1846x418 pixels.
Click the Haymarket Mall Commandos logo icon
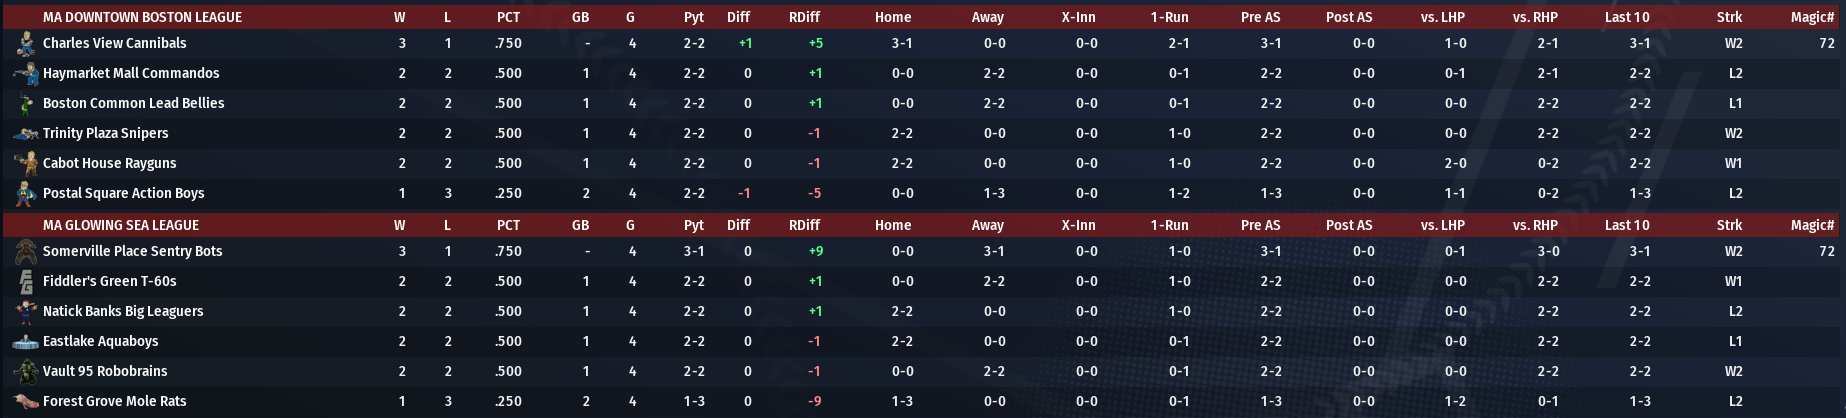(26, 74)
